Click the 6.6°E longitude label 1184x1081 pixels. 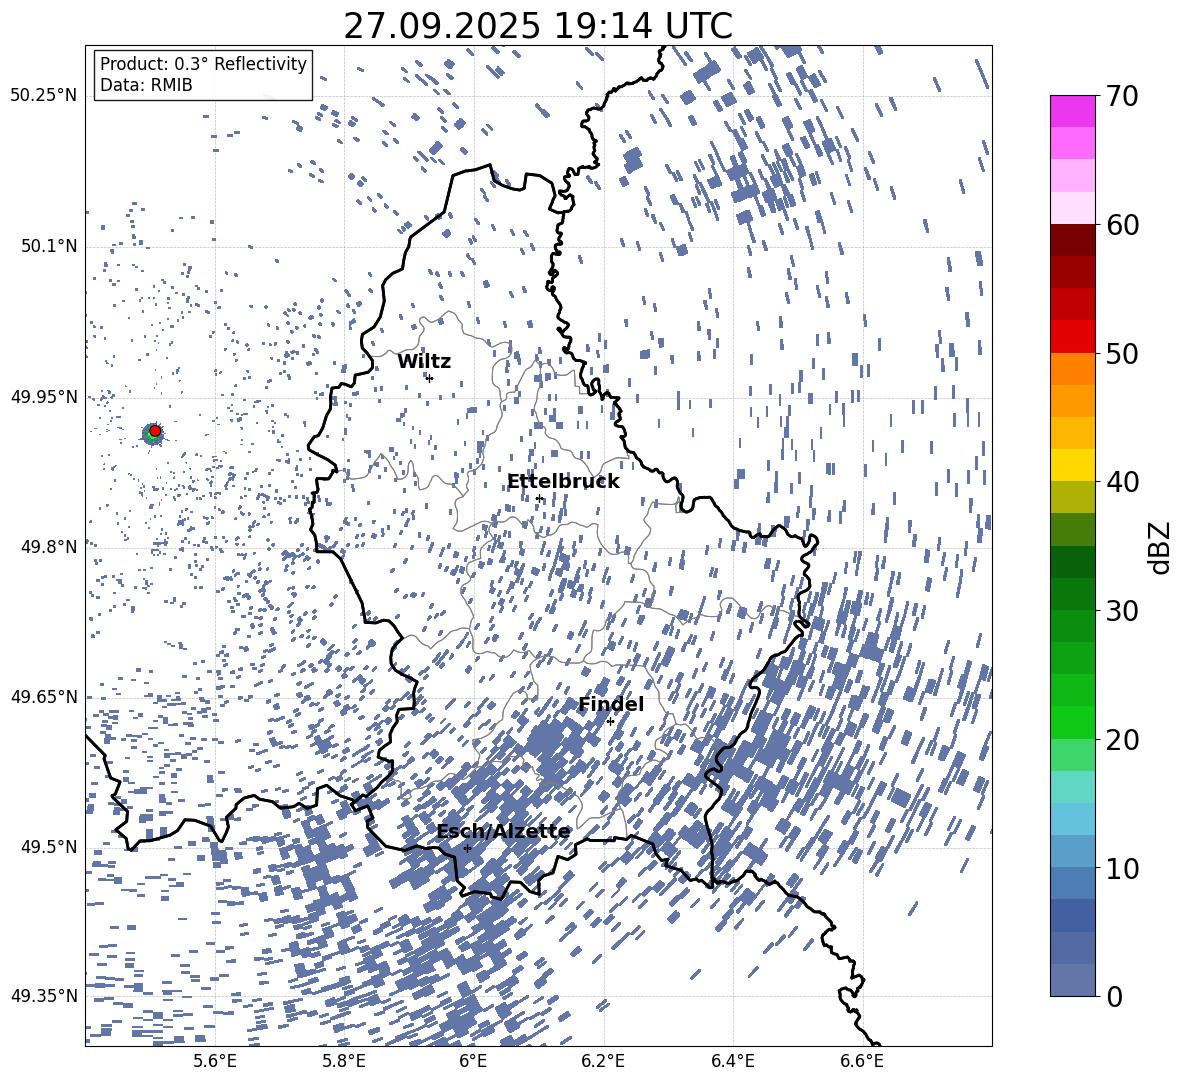(862, 1061)
